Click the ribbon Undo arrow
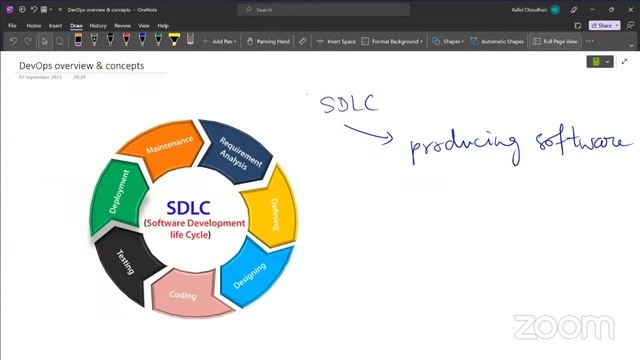 pyautogui.click(x=13, y=41)
